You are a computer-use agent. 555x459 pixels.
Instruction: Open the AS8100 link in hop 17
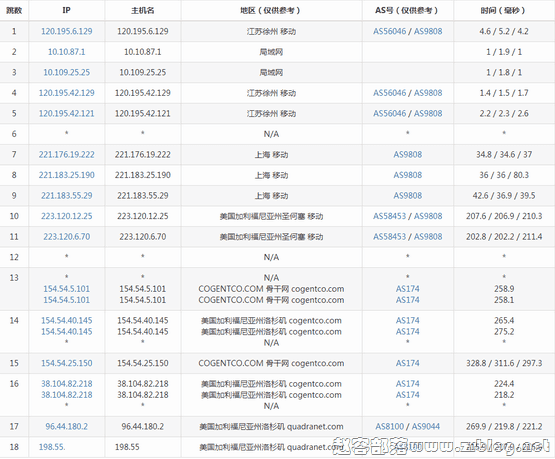[389, 426]
